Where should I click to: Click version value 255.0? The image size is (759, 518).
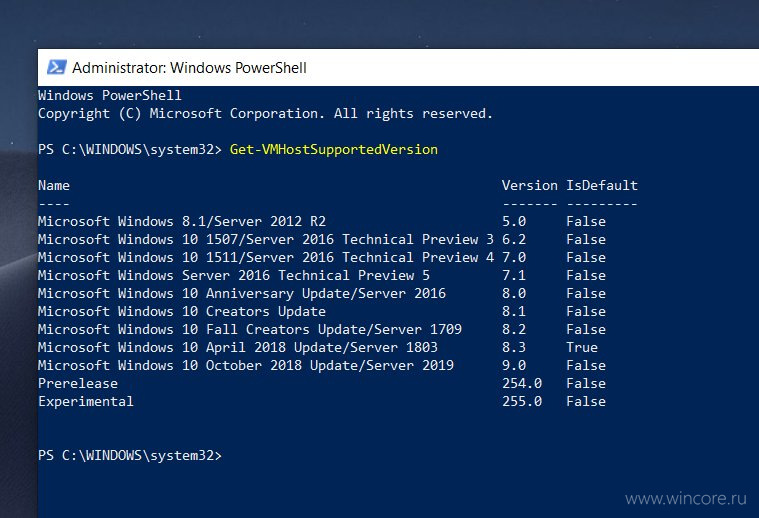[522, 401]
